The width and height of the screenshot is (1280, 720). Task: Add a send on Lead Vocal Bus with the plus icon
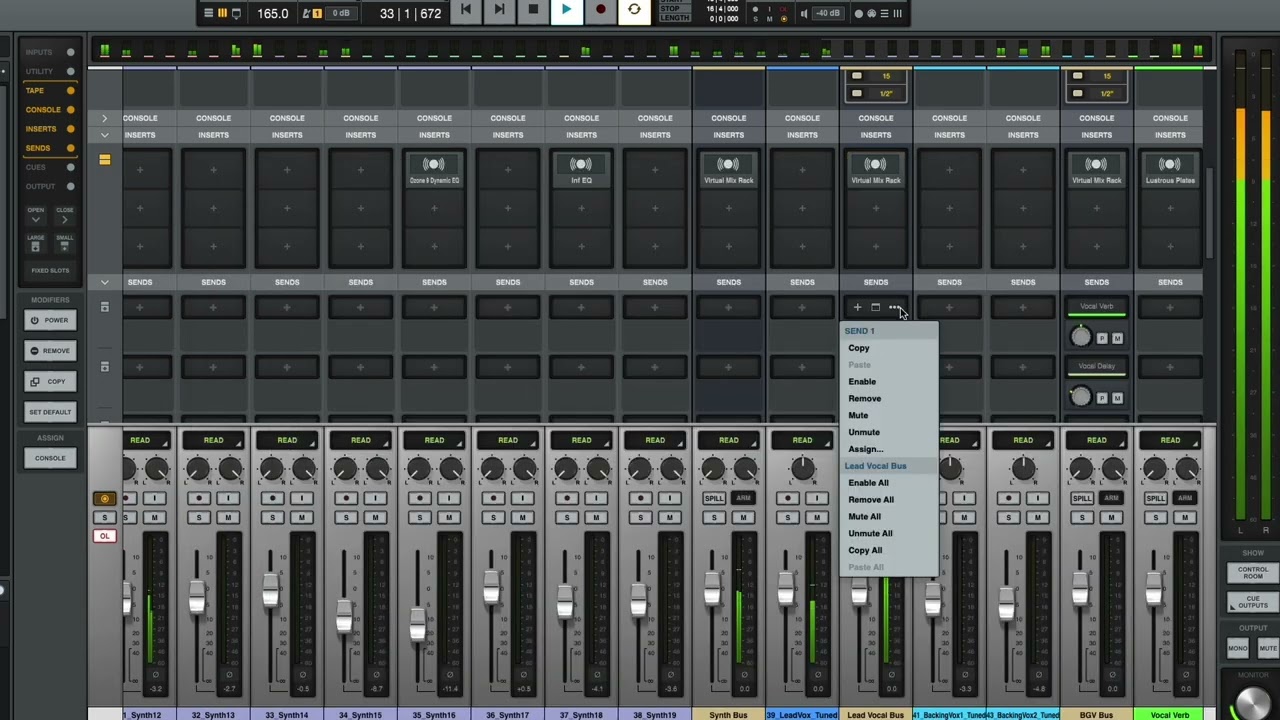click(857, 308)
